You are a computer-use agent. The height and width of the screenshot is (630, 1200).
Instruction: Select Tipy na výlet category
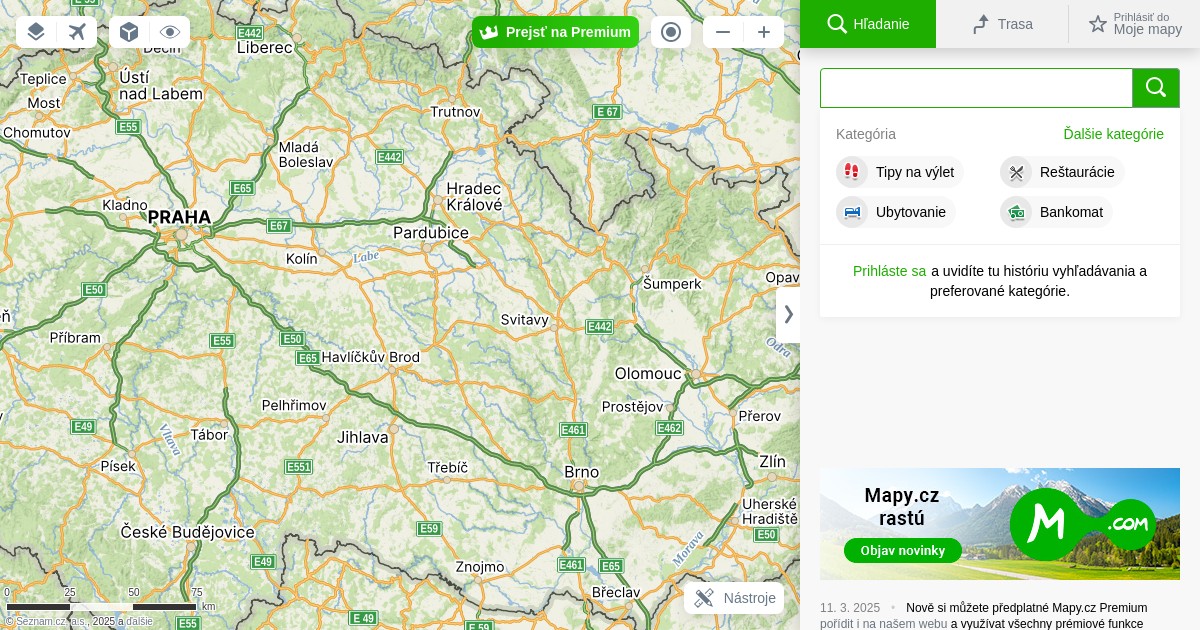(900, 172)
